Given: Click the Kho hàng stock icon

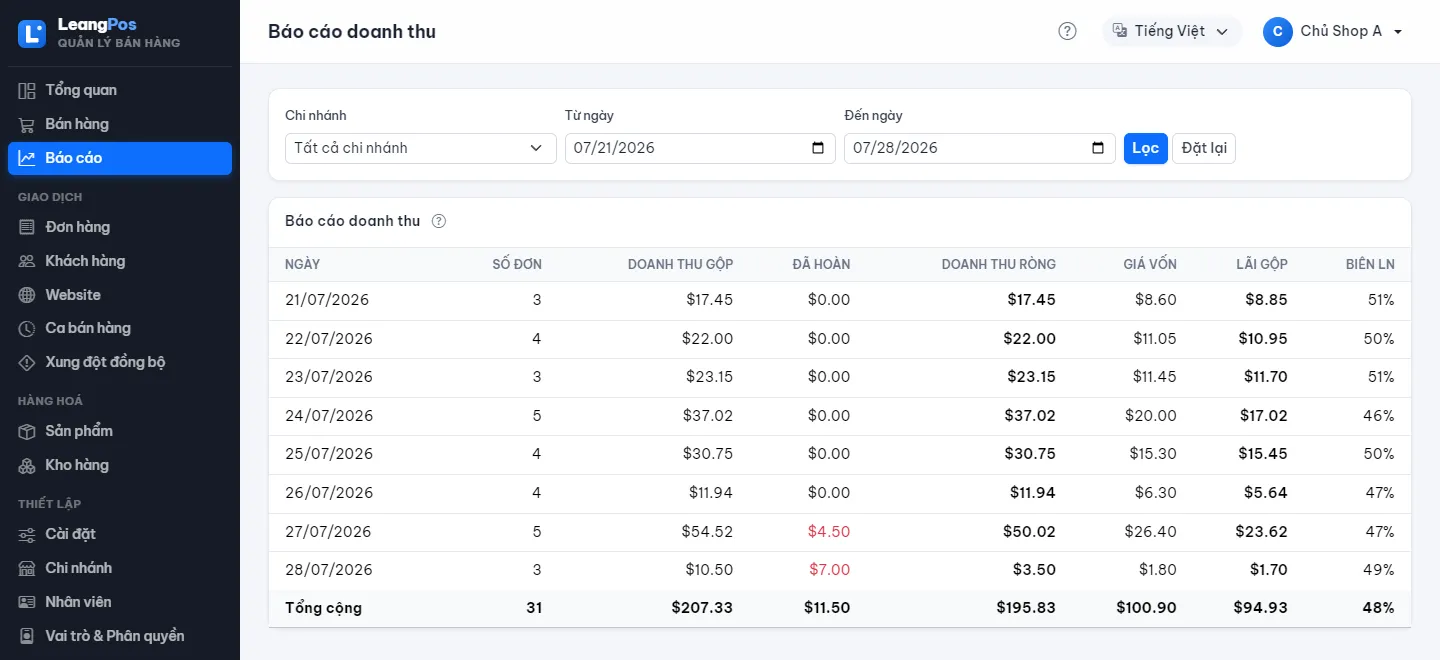Looking at the screenshot, I should click(27, 465).
